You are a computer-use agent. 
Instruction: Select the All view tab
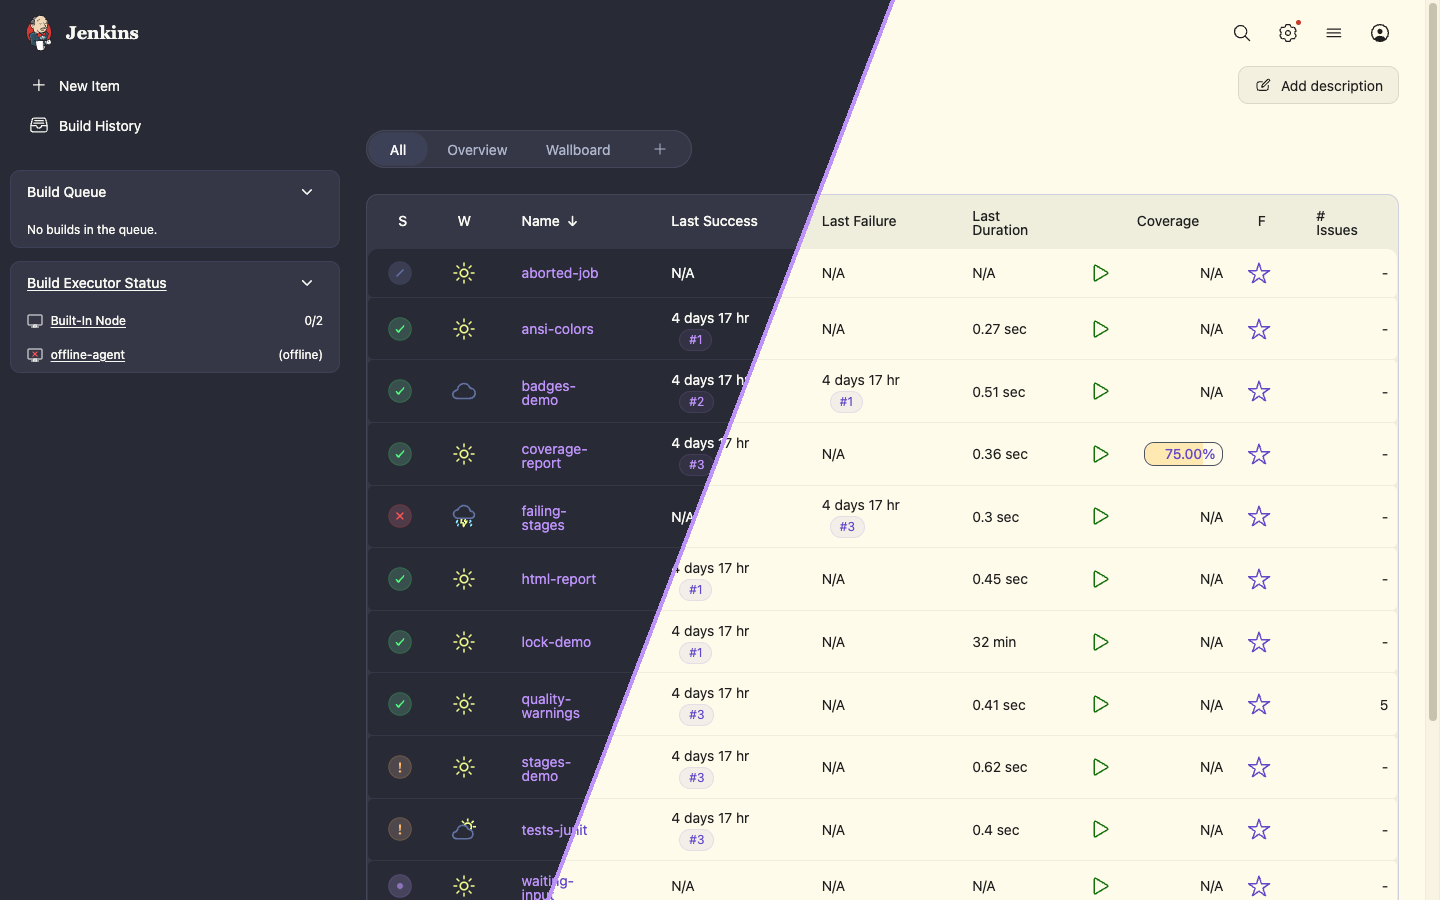[398, 150]
